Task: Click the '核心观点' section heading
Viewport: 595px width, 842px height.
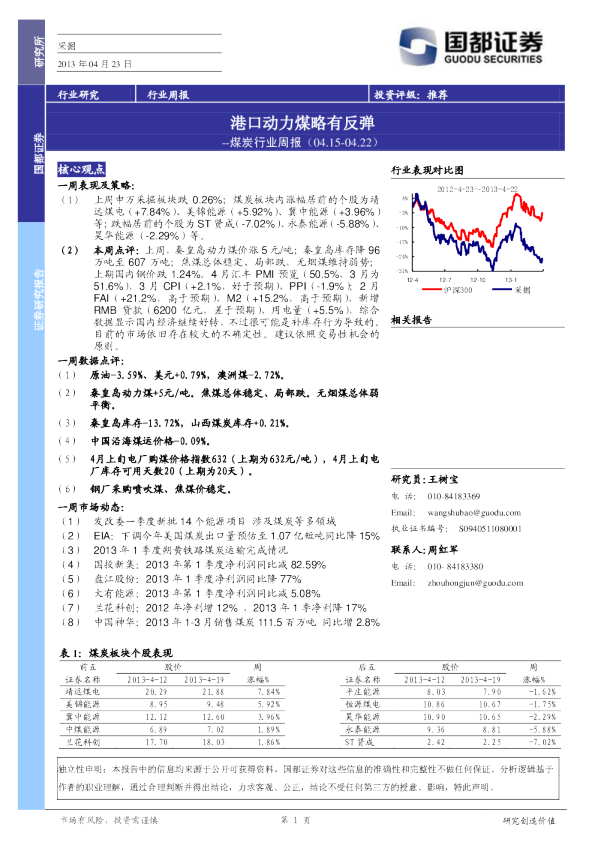Action: 81,169
